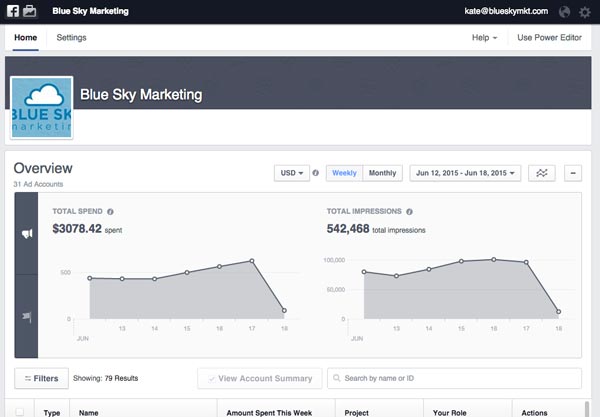Click the Actions column header
Viewport: 600px width, 417px height.
point(534,413)
